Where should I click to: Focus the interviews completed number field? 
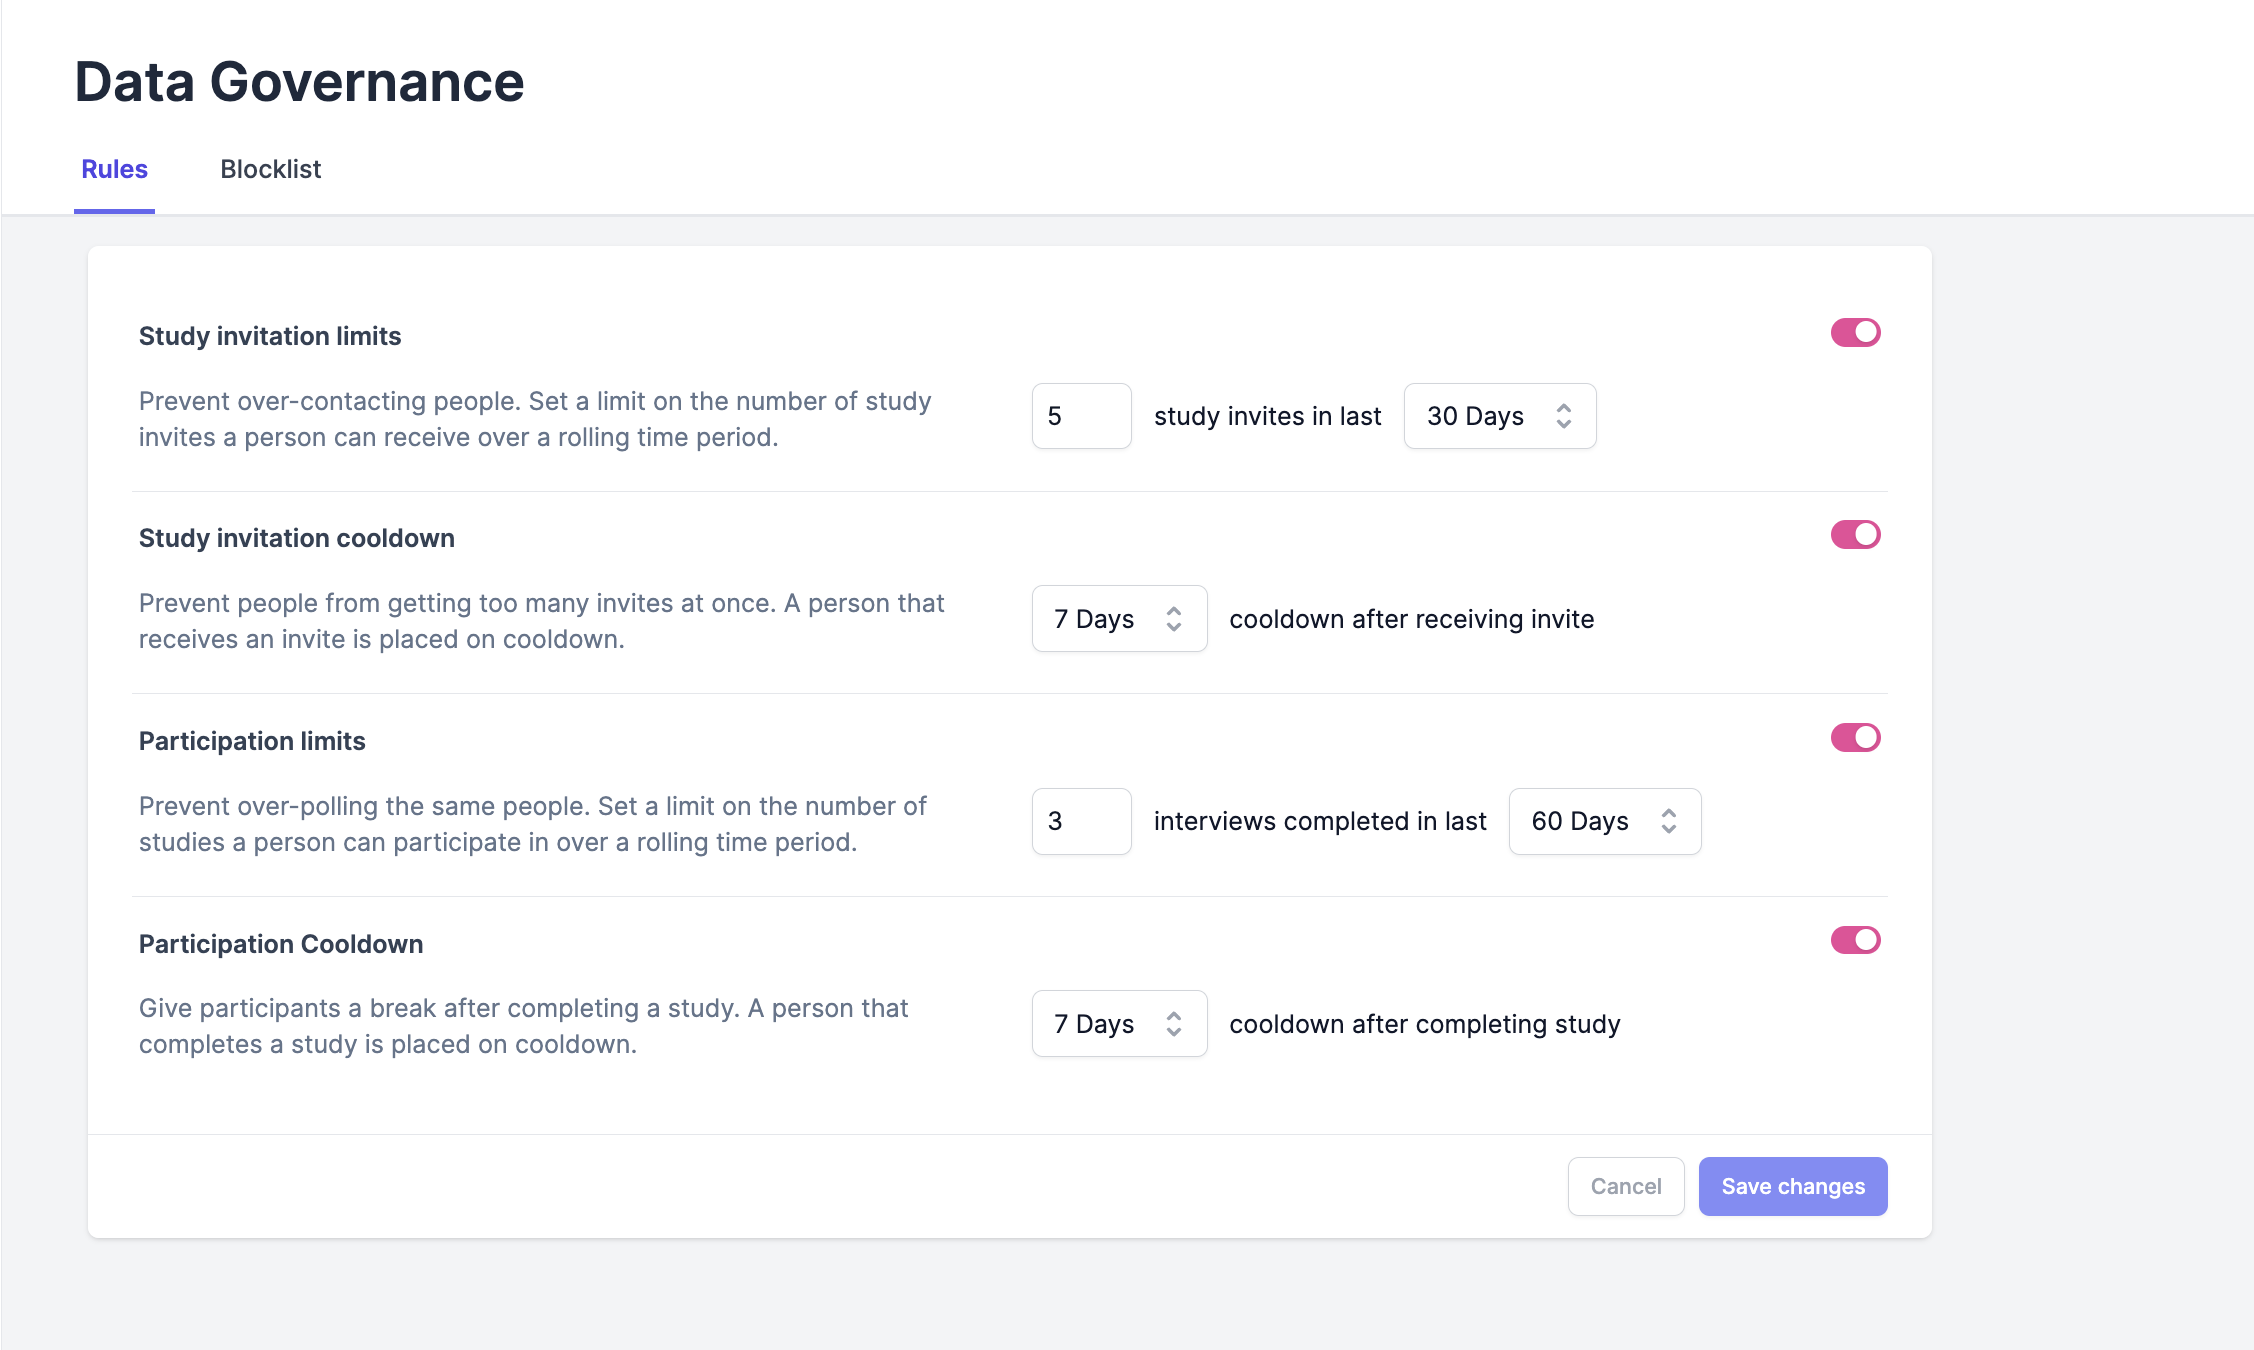[x=1081, y=821]
